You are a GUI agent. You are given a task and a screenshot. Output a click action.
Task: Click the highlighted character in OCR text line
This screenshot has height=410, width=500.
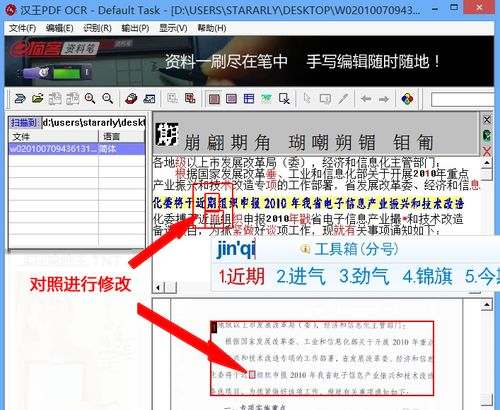(x=212, y=202)
